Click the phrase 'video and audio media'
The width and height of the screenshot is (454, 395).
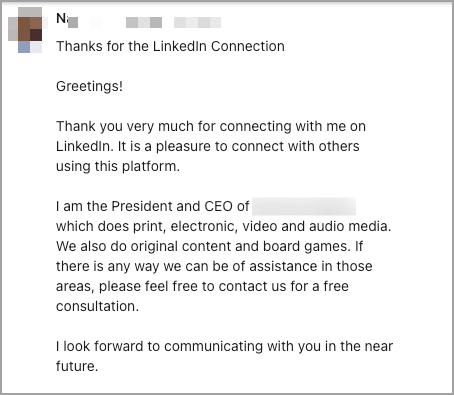pyautogui.click(x=316, y=226)
